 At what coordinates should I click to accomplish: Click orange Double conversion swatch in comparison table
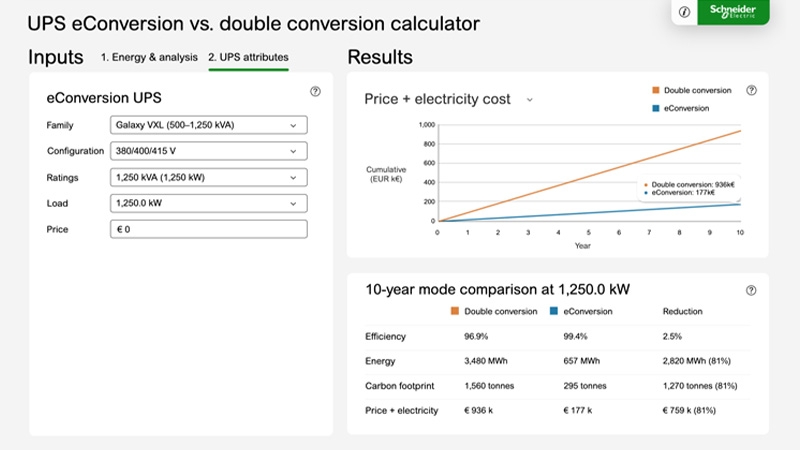tap(456, 311)
